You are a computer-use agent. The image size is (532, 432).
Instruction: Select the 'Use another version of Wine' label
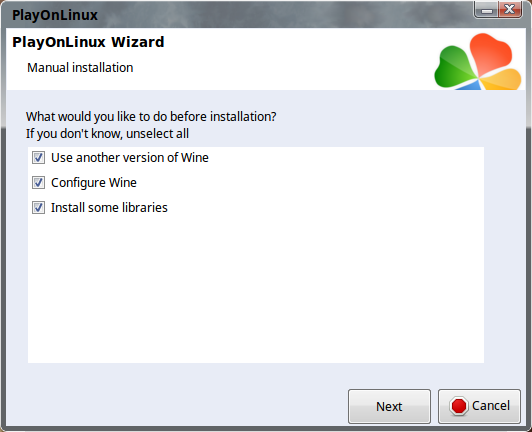click(x=130, y=158)
